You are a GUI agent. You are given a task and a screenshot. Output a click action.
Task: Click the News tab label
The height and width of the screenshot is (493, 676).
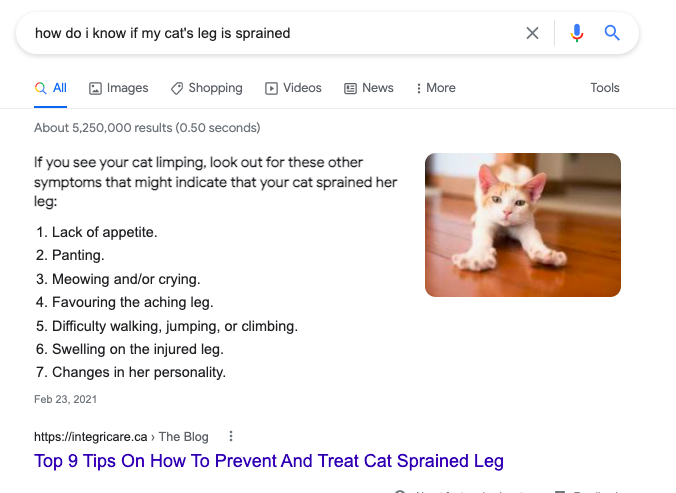click(378, 88)
